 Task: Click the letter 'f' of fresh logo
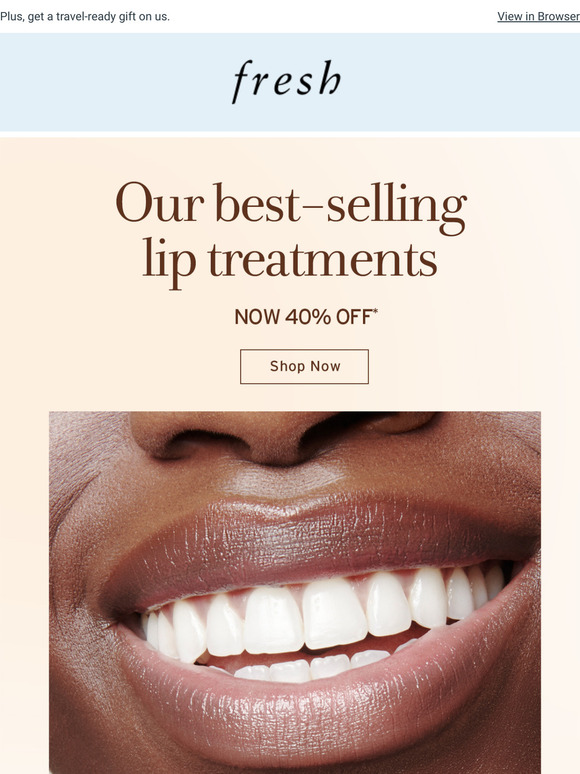[x=242, y=82]
